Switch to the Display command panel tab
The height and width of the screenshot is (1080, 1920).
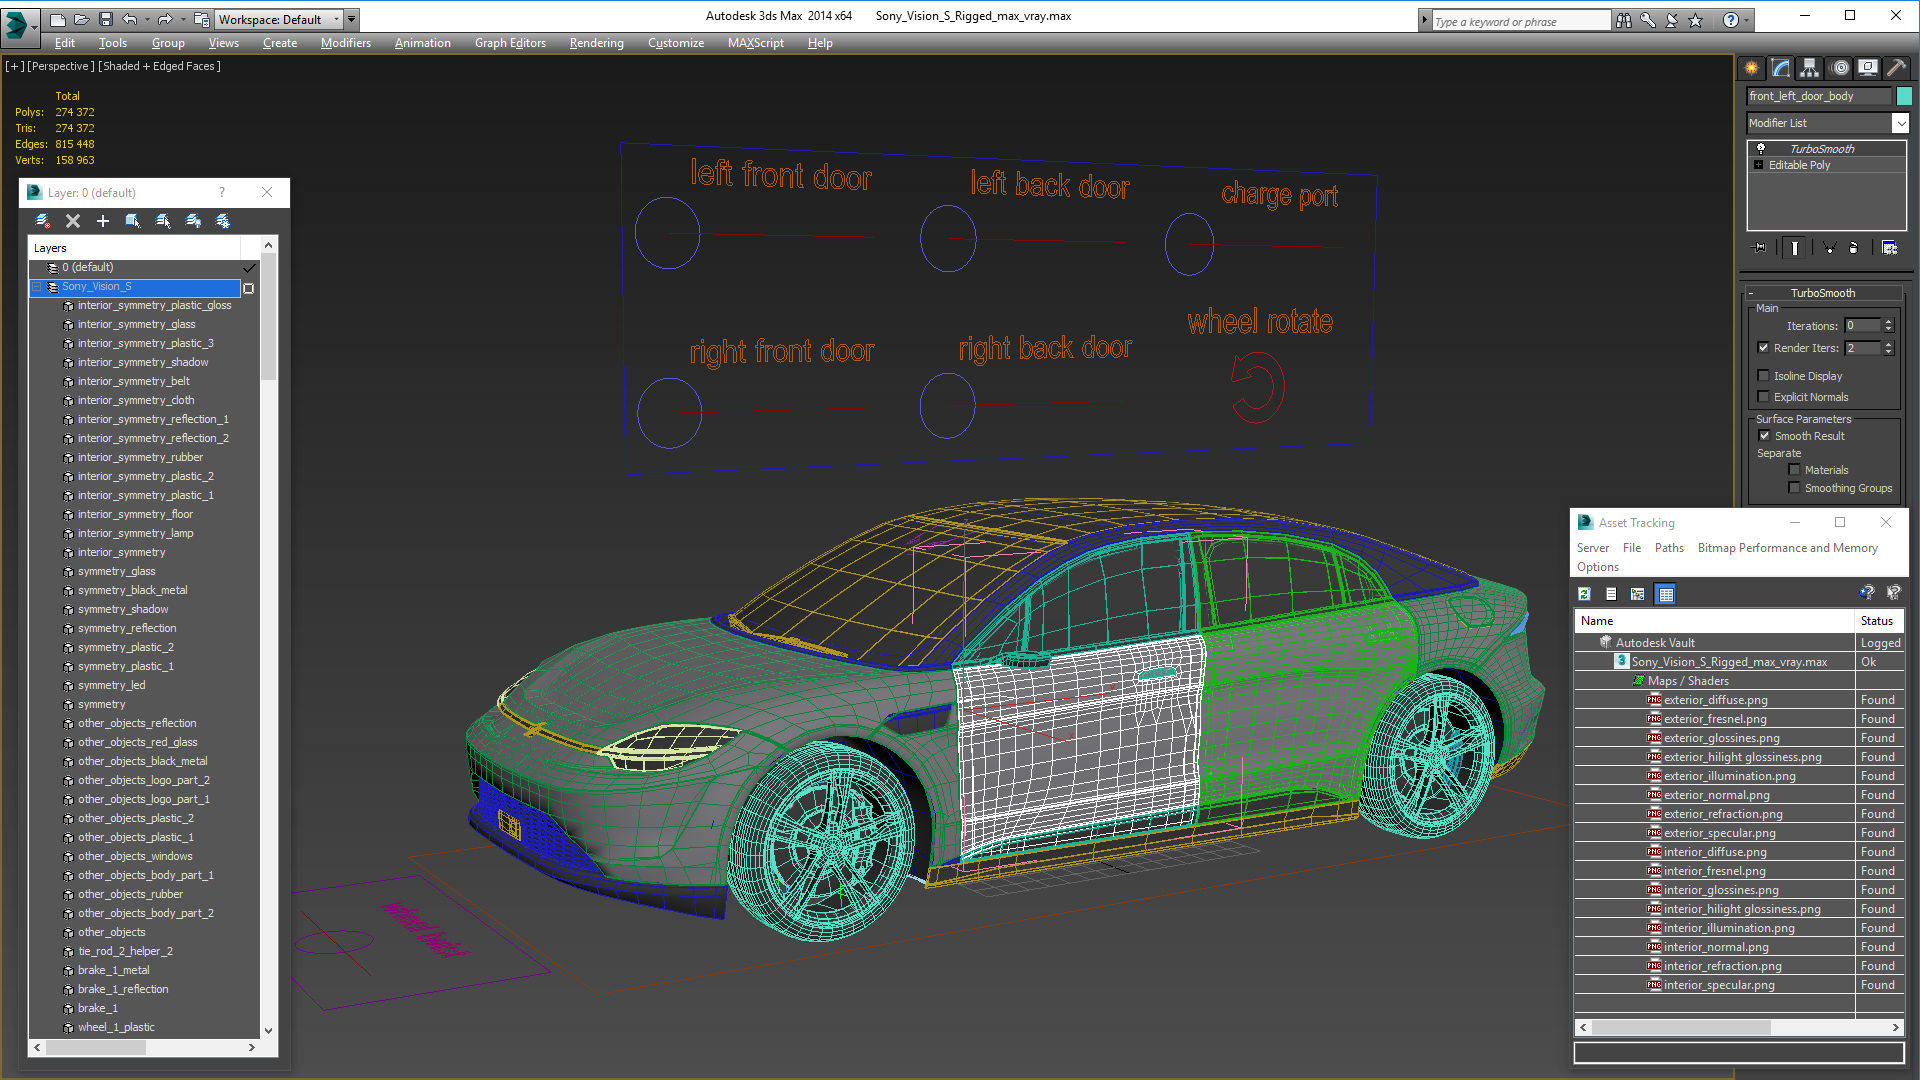1868,68
